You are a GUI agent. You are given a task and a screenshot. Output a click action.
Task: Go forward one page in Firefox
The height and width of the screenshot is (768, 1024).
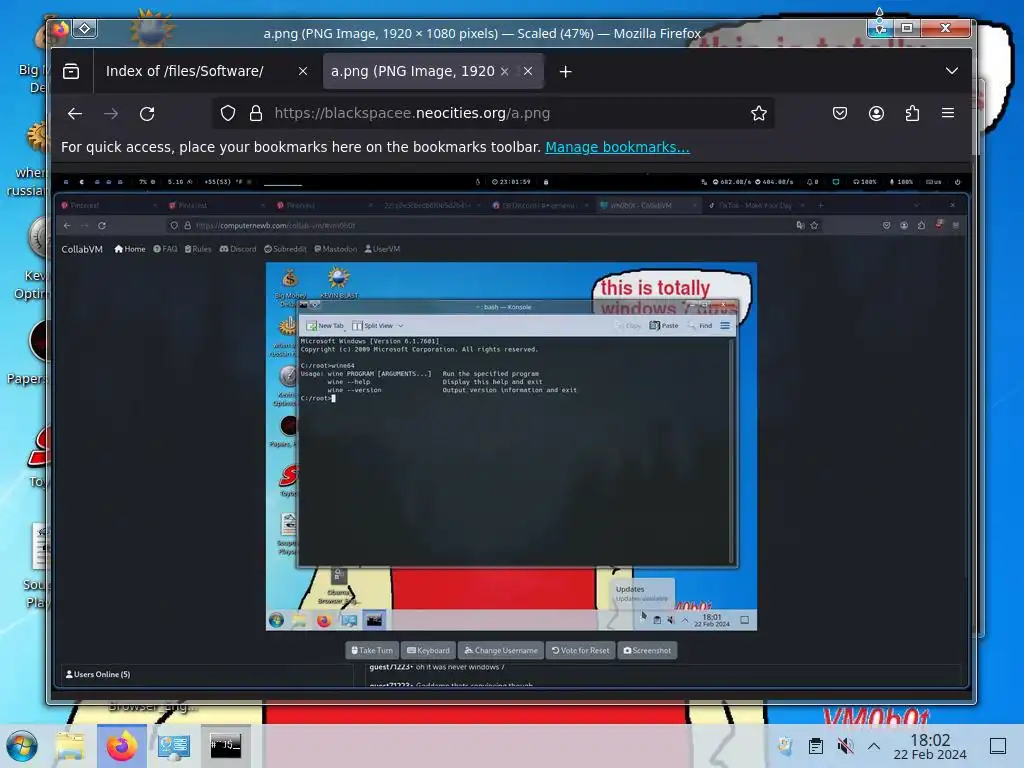(111, 114)
